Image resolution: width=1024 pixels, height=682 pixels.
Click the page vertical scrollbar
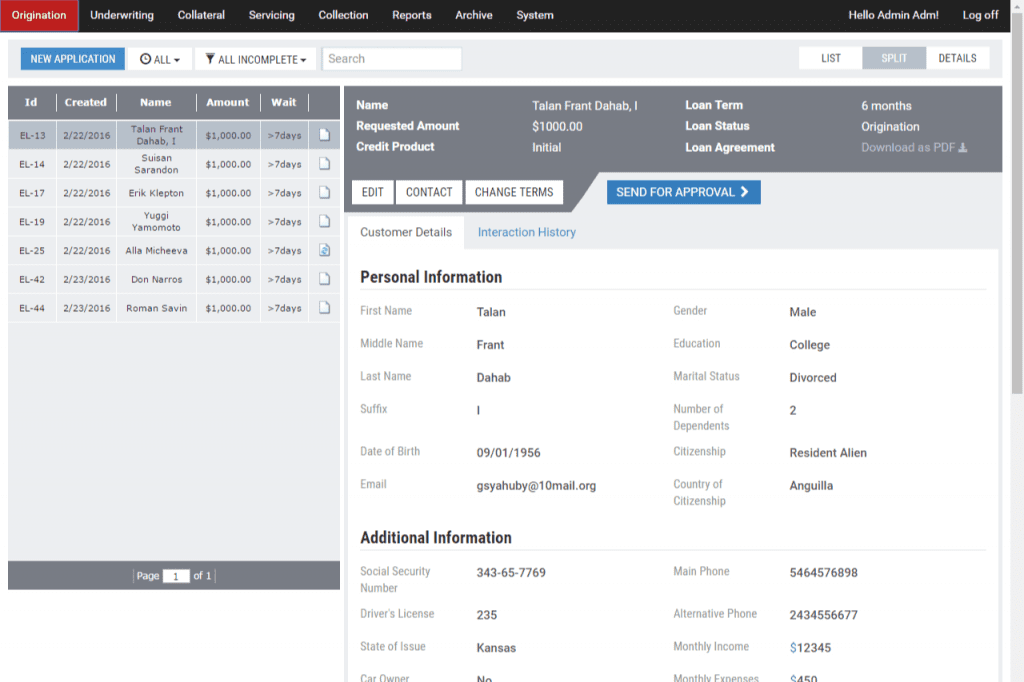[1017, 200]
